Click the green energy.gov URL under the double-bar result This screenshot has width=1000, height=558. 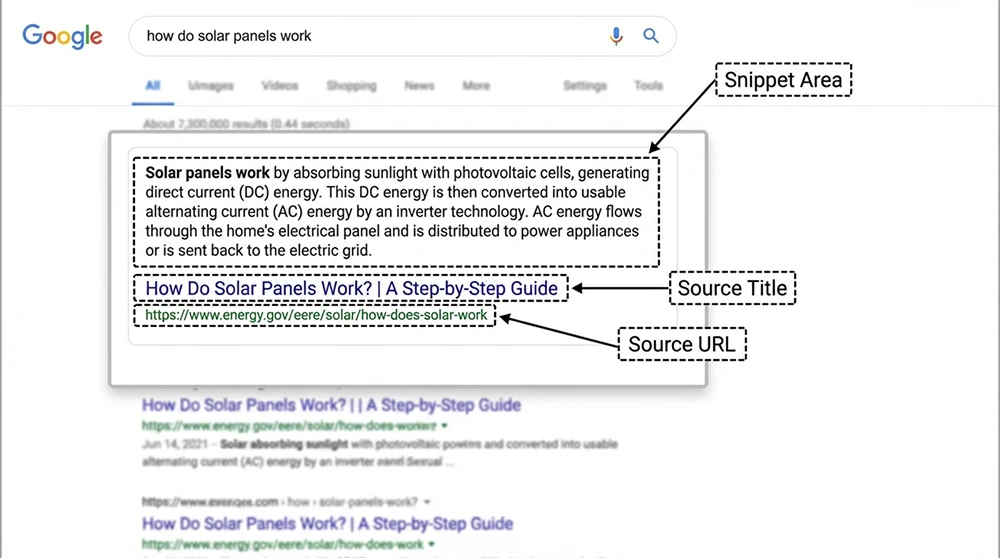pos(289,425)
